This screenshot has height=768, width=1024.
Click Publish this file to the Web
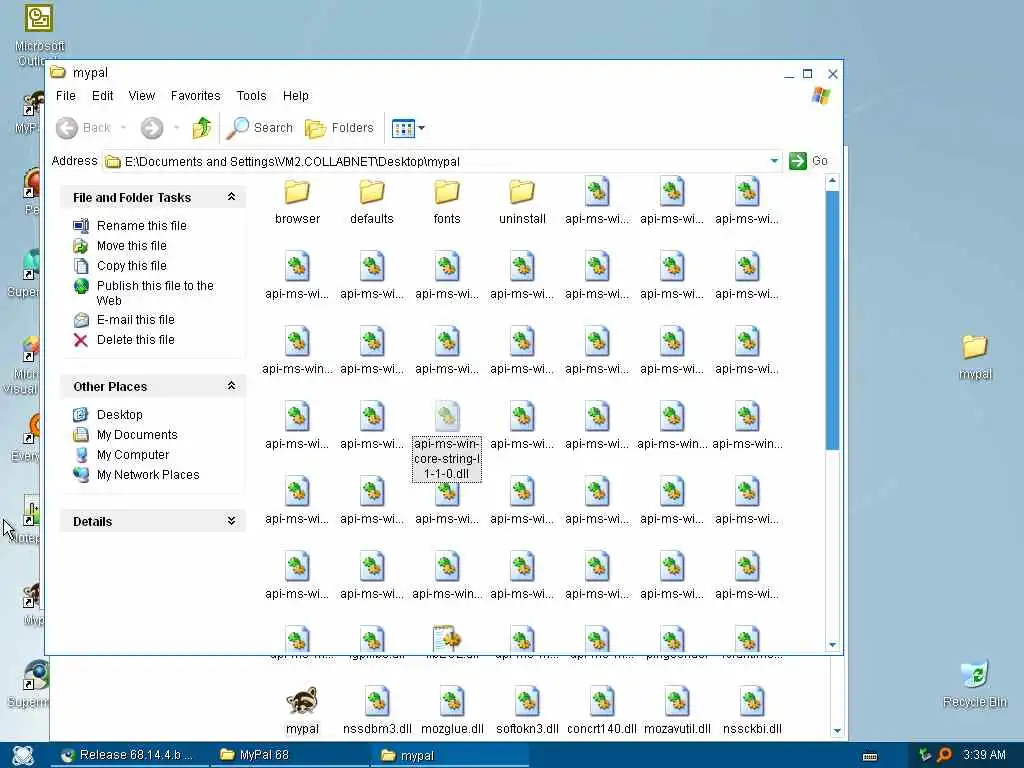144,293
